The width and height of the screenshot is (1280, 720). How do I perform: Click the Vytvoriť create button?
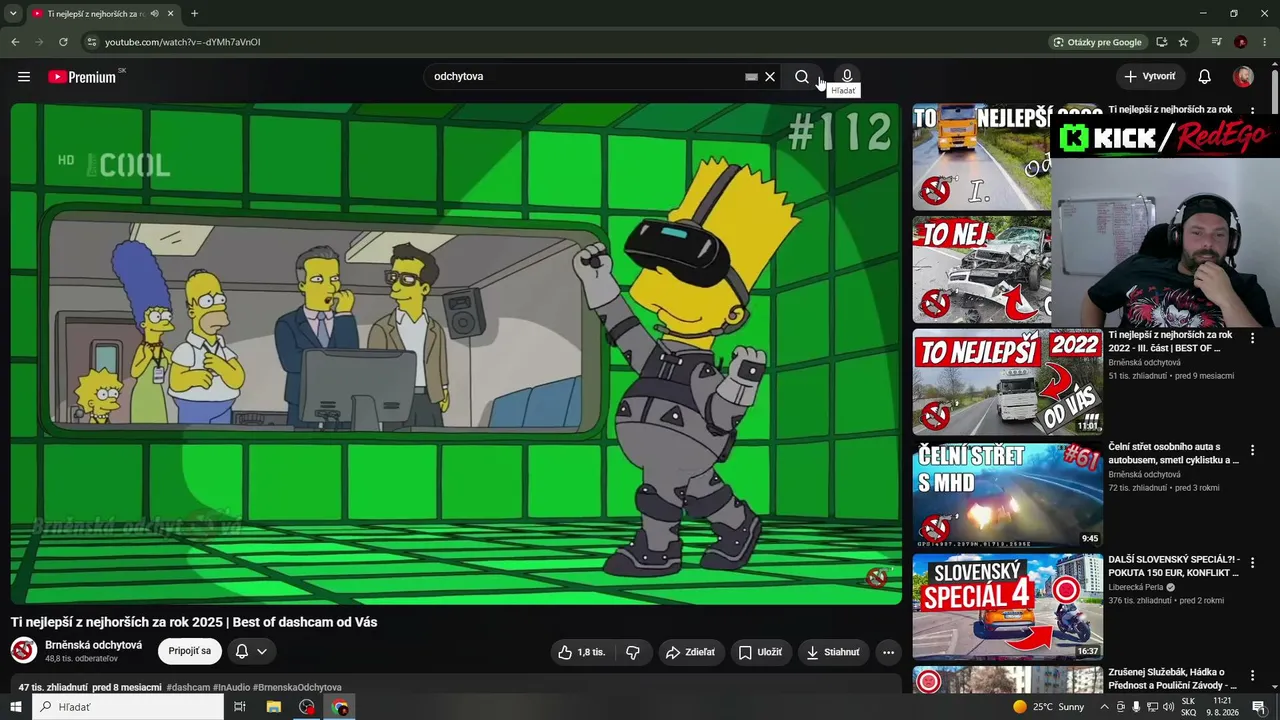(x=1150, y=77)
